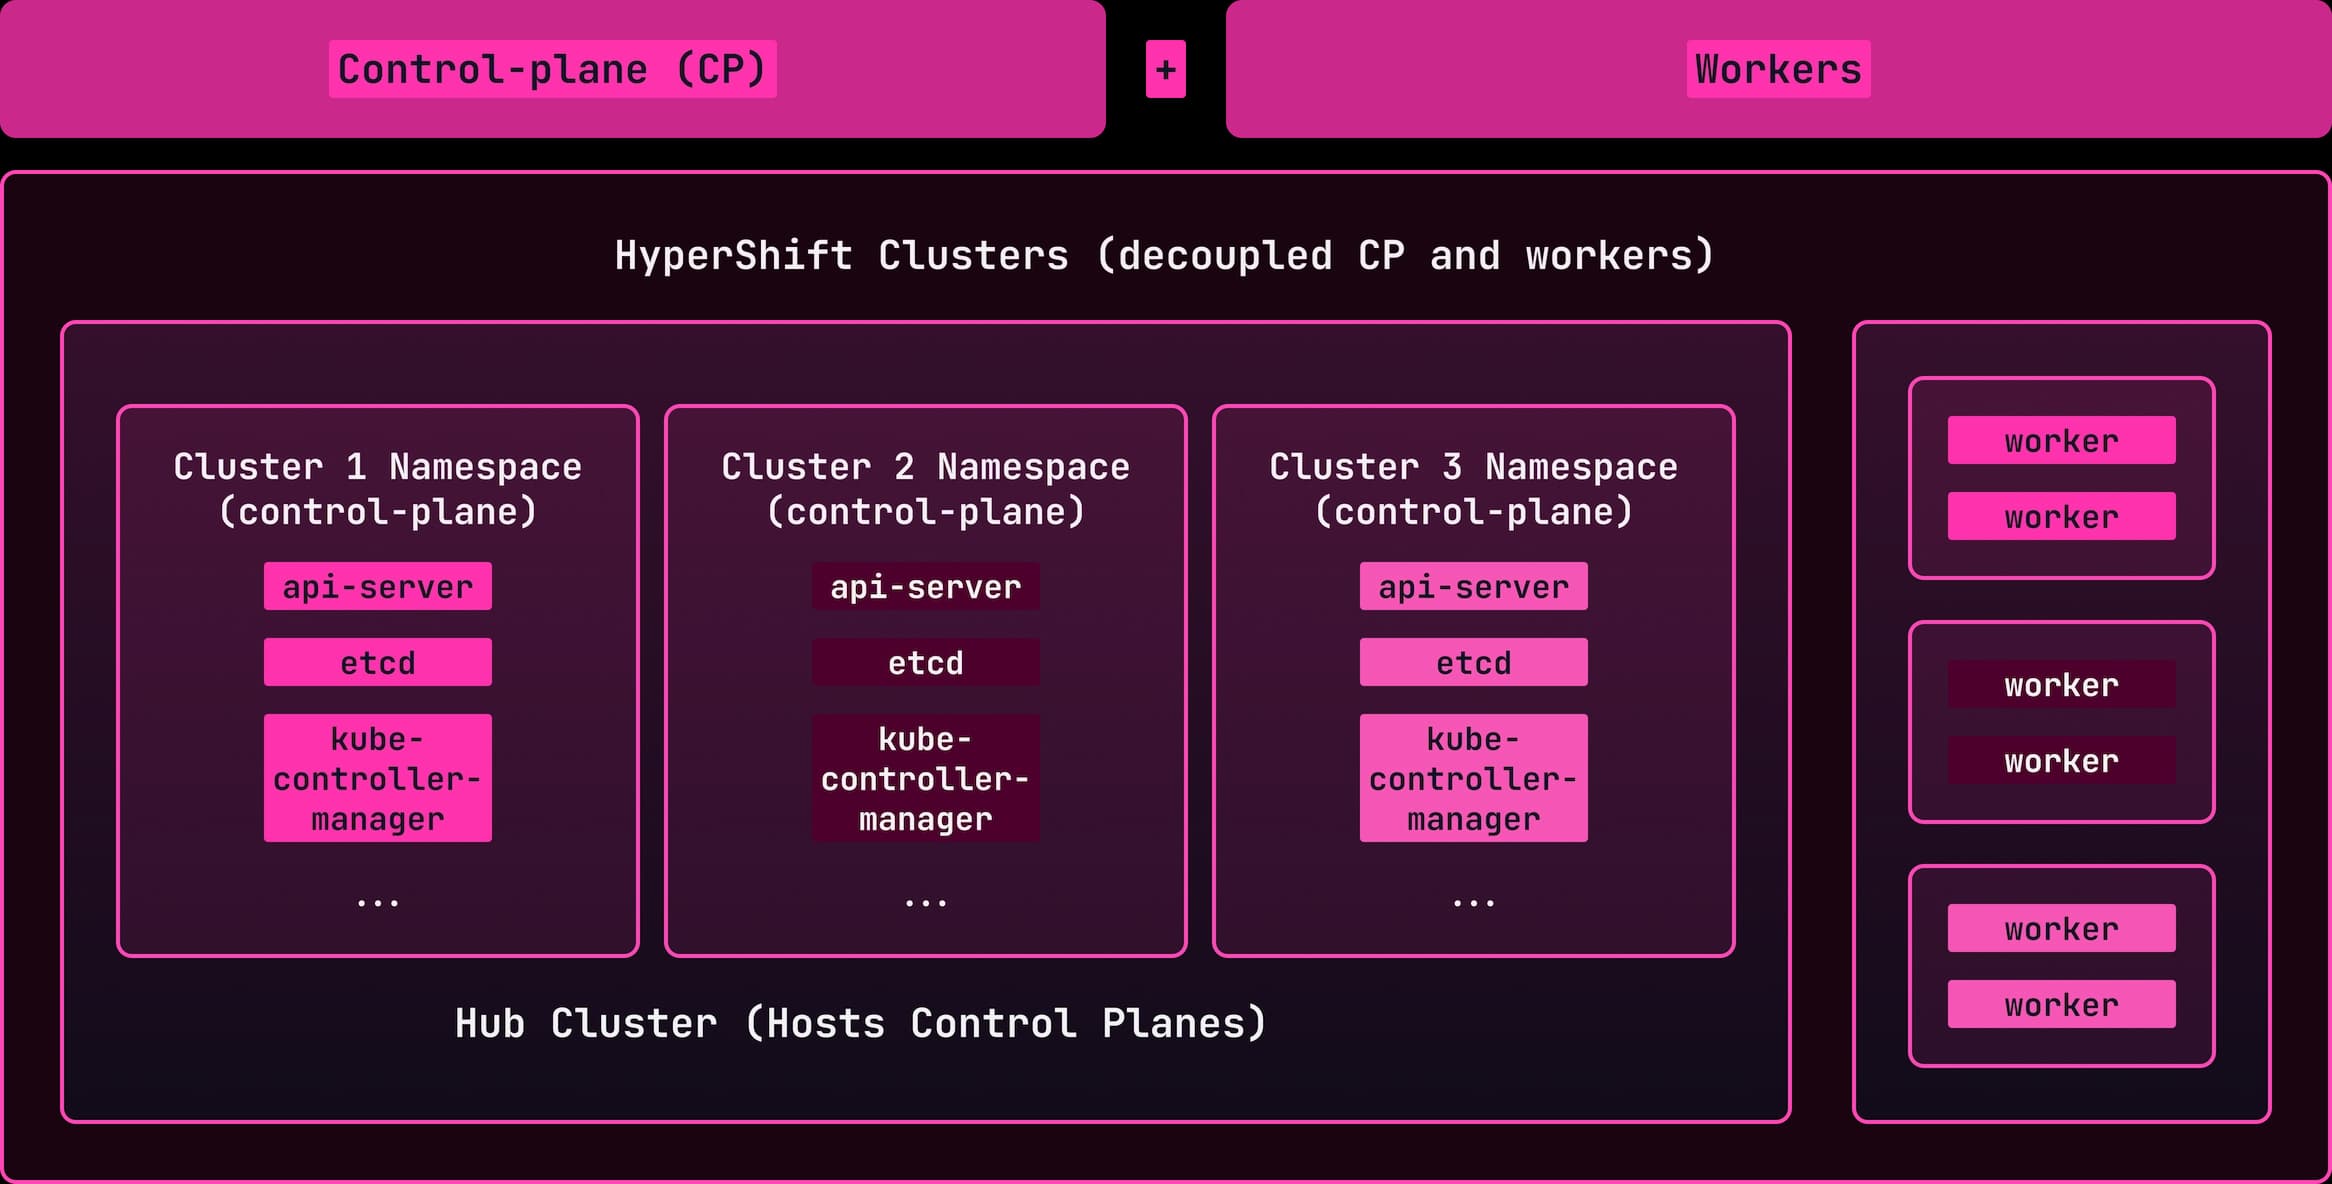Click the ellipsis under Cluster 3 components
2332x1184 pixels.
pyautogui.click(x=1474, y=903)
